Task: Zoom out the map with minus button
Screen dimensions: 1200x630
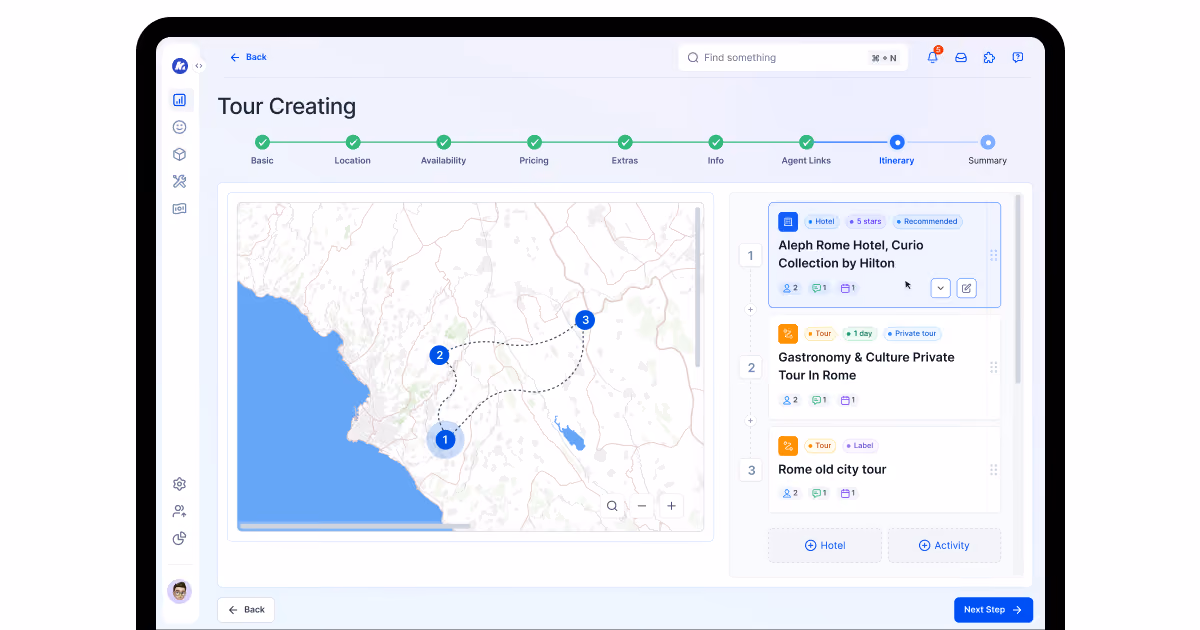Action: pyautogui.click(x=642, y=506)
